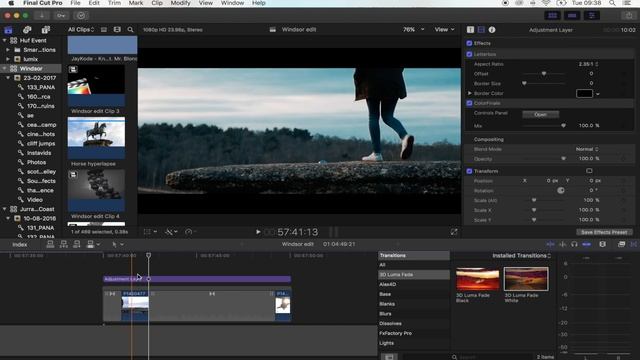This screenshot has width=640, height=360.
Task: Open the viewer zoom percentage dropdown
Action: 413,30
